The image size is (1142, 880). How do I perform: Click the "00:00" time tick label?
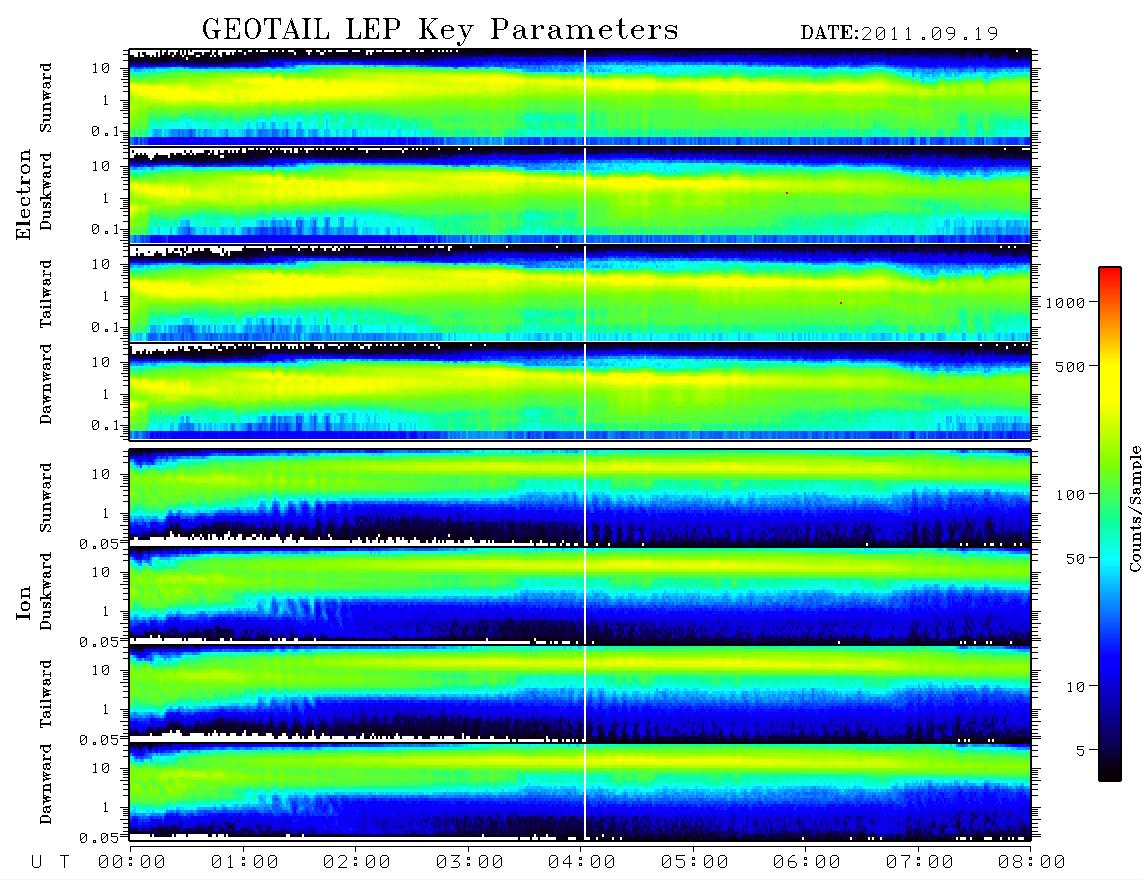pyautogui.click(x=131, y=862)
